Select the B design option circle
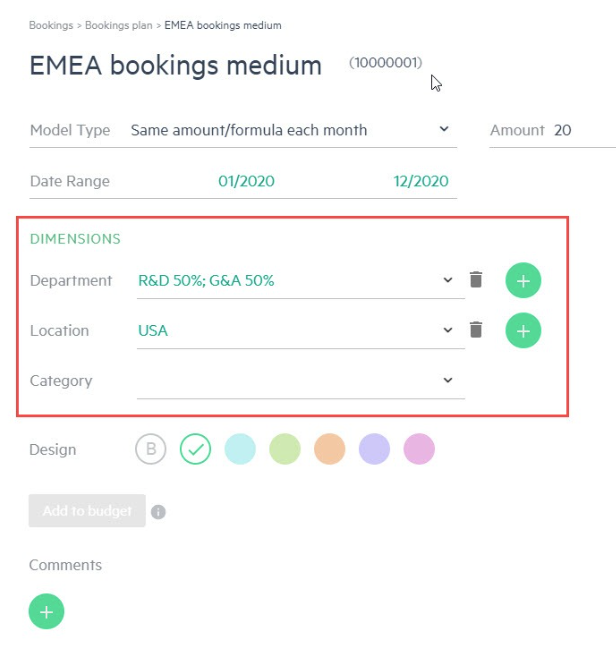 click(151, 449)
